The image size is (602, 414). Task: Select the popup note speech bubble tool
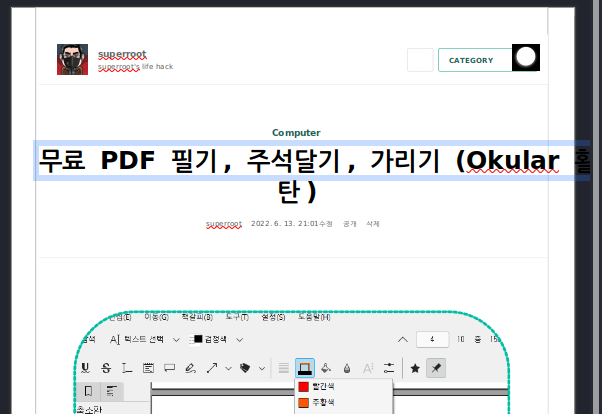(169, 368)
